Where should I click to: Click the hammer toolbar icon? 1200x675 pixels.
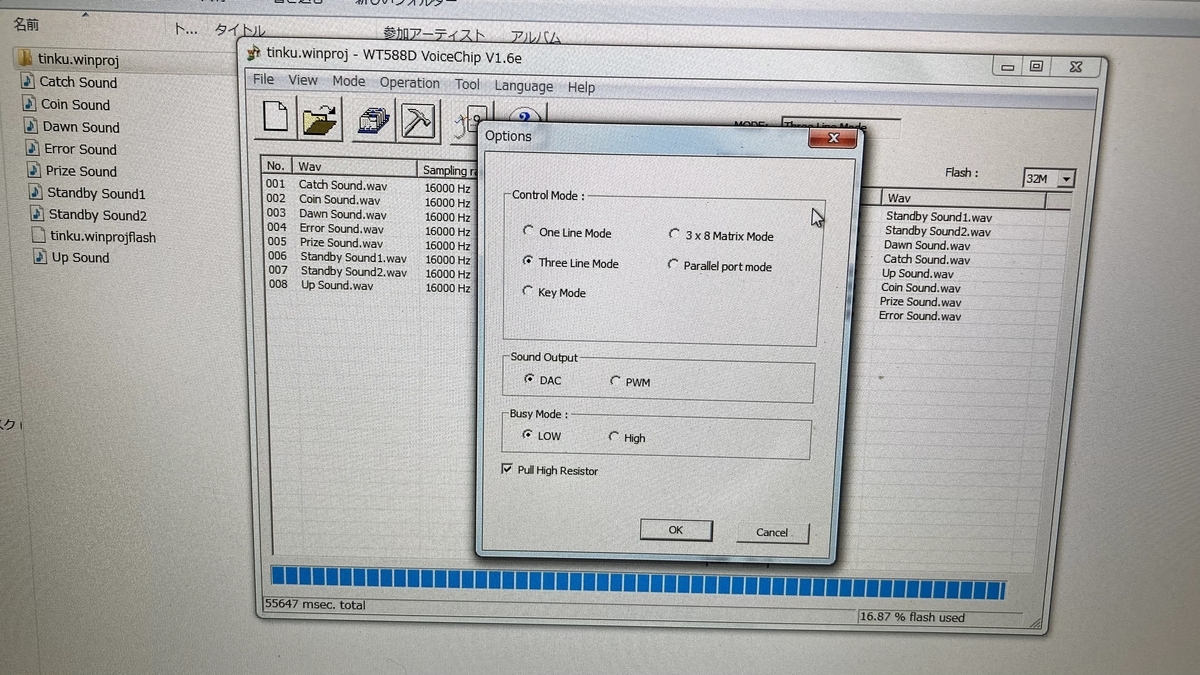coord(416,122)
